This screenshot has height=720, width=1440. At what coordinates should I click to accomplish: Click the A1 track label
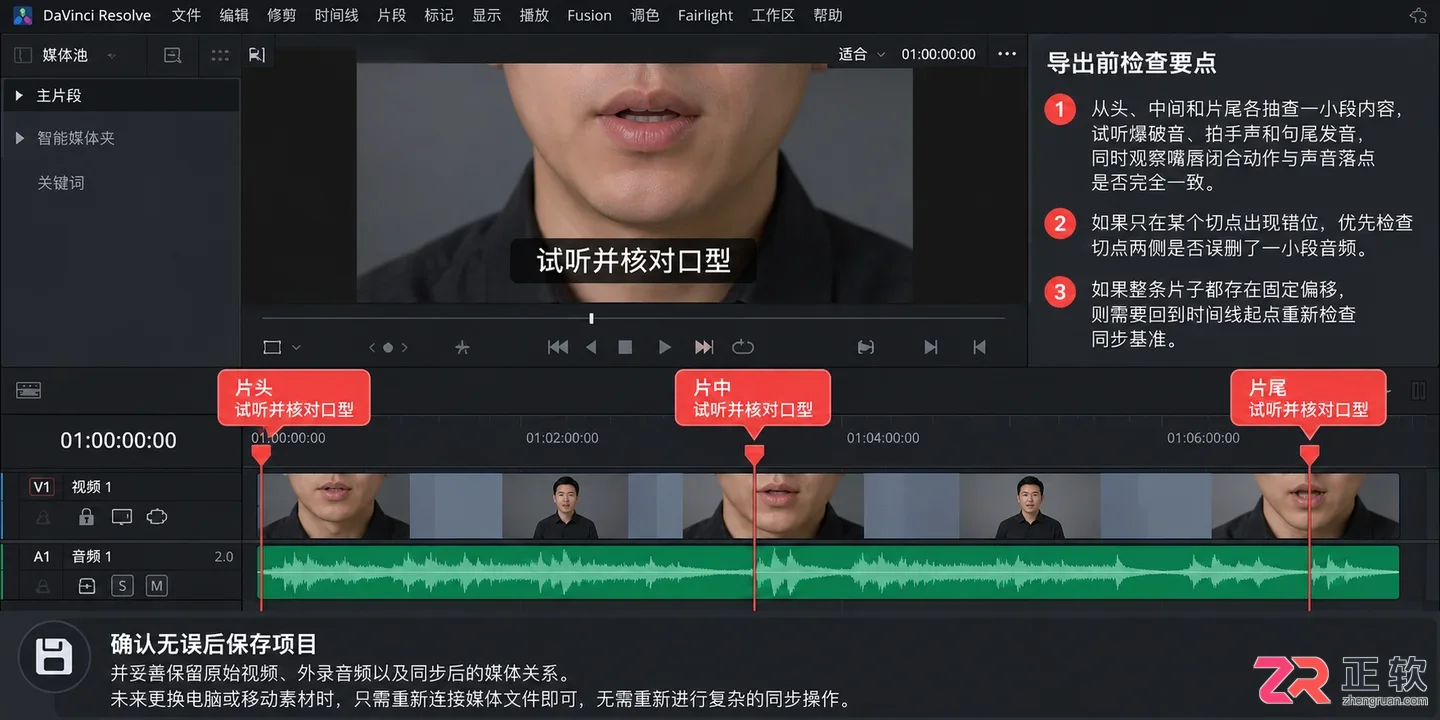(41, 556)
